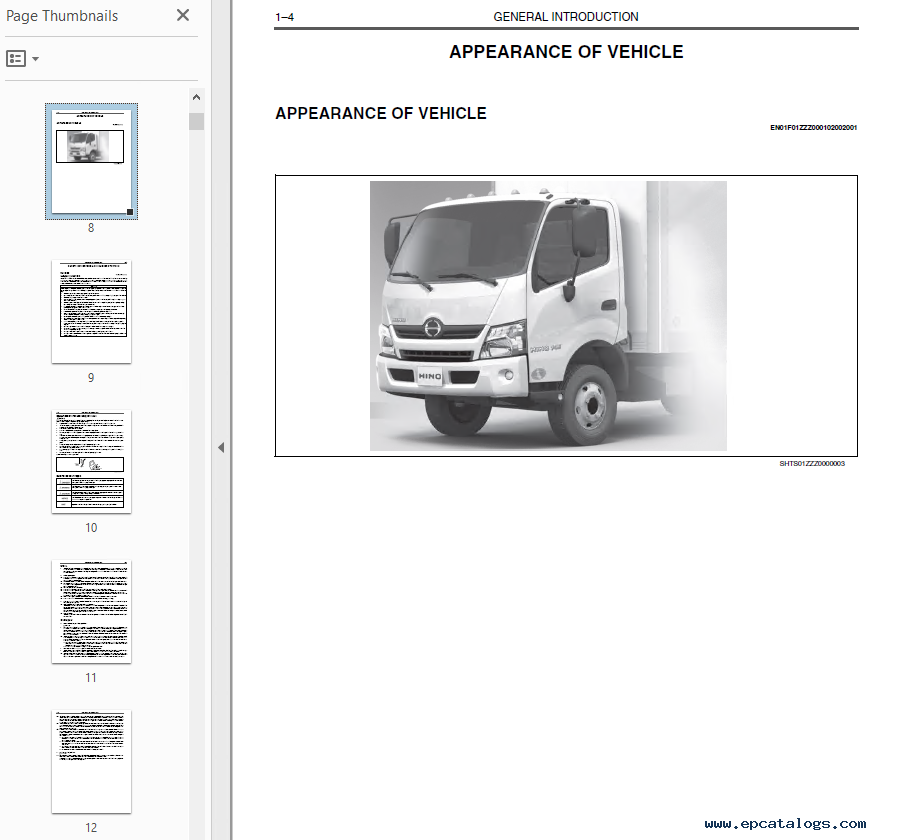
Task: Click the Page Thumbnails panel title
Action: point(62,16)
